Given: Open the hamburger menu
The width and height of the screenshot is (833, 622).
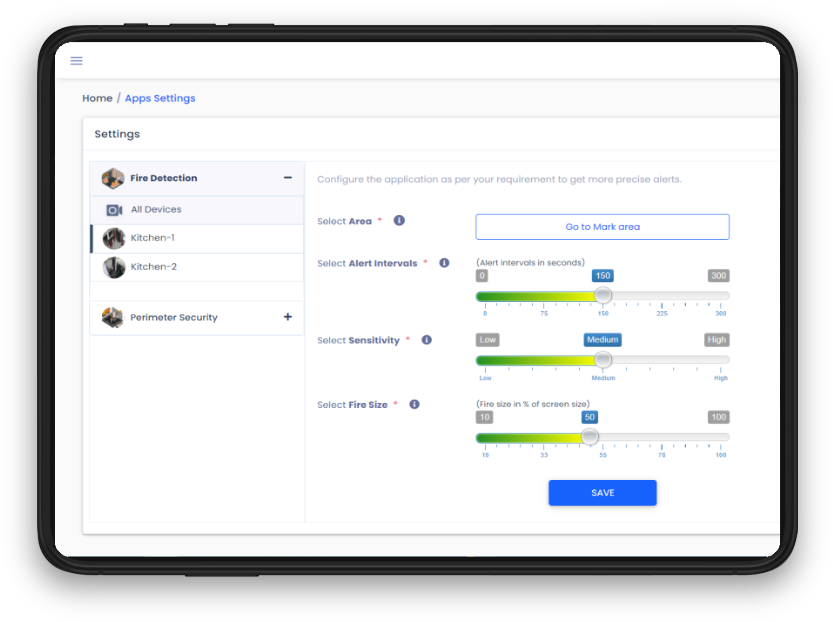Looking at the screenshot, I should pos(76,61).
